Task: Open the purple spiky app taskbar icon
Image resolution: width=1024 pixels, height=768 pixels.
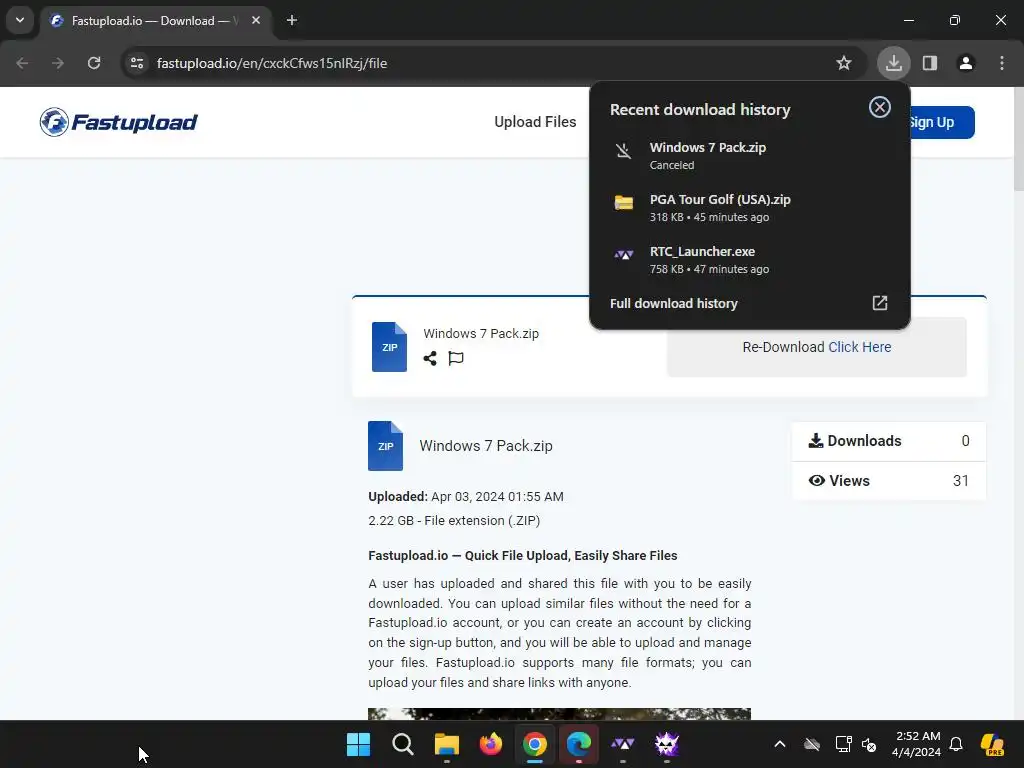Action: point(667,744)
